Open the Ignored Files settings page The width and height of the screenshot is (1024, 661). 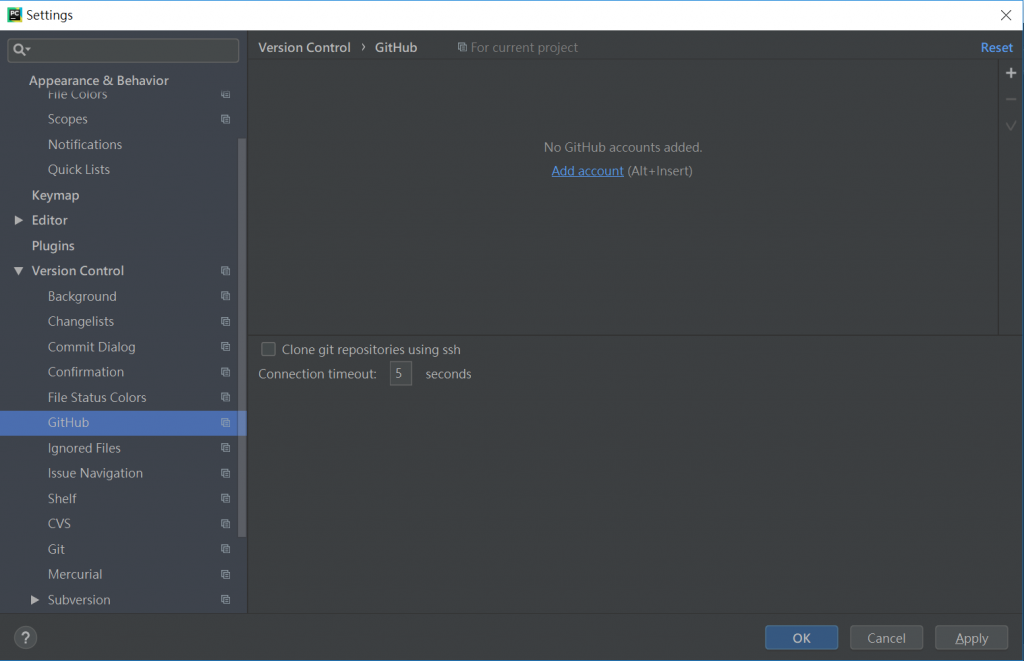tap(84, 447)
